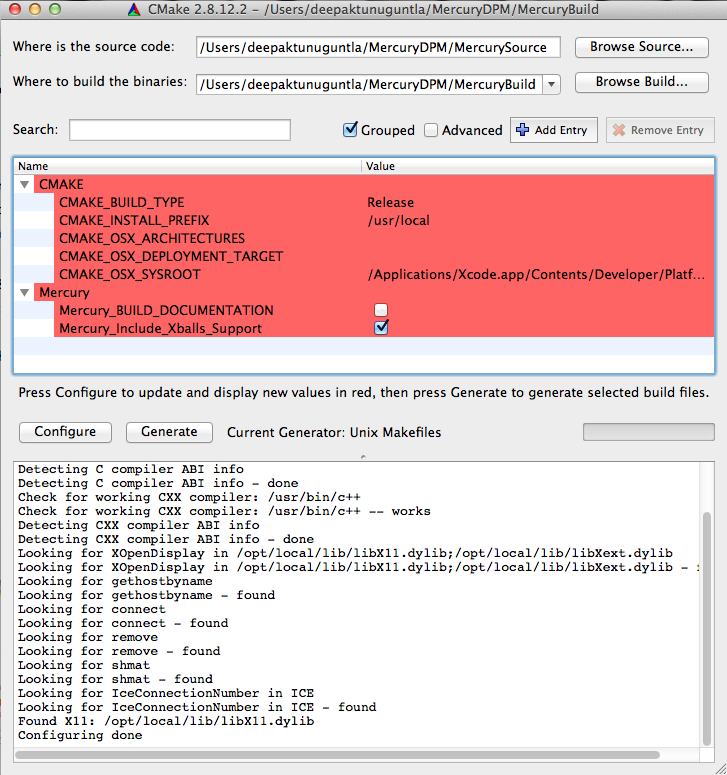Click the progress bar beside Current Generator
The image size is (727, 775).
[648, 431]
